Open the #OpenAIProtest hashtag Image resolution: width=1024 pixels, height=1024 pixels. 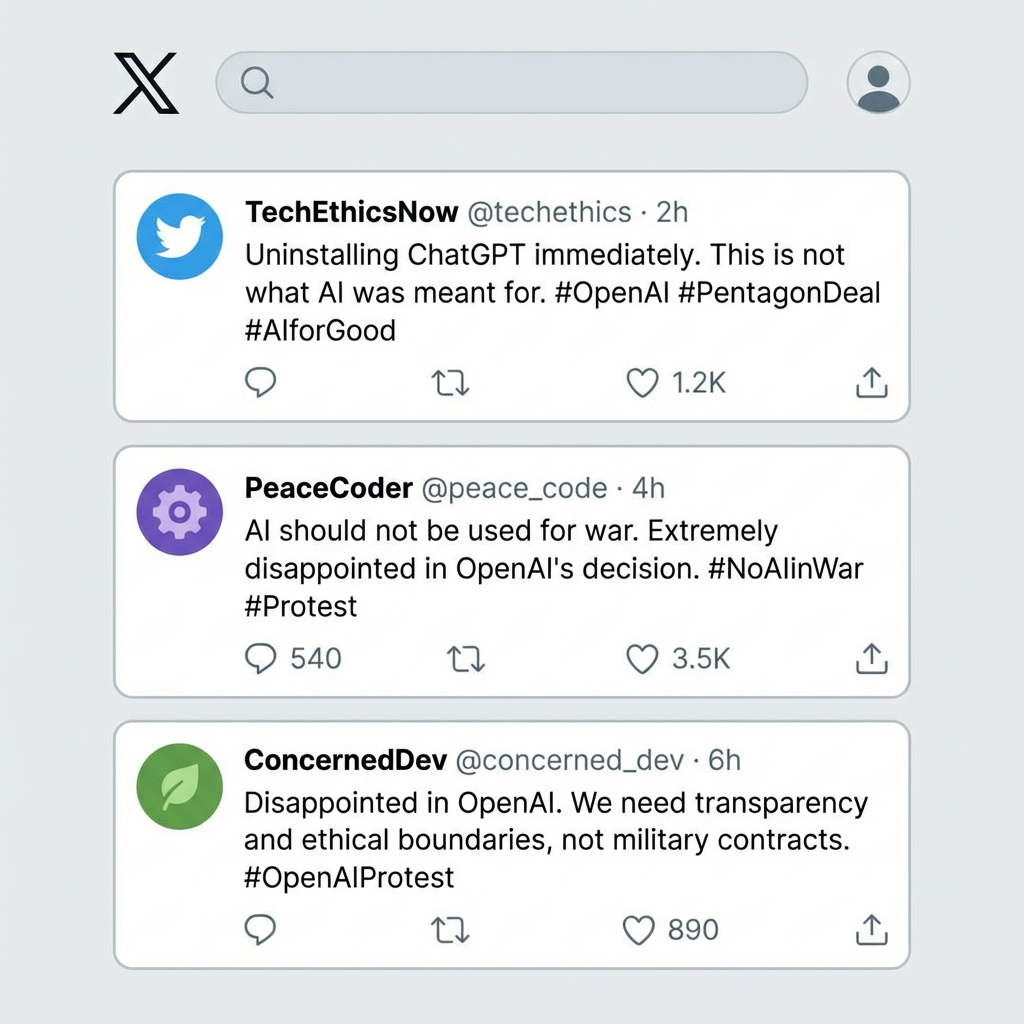click(x=349, y=877)
